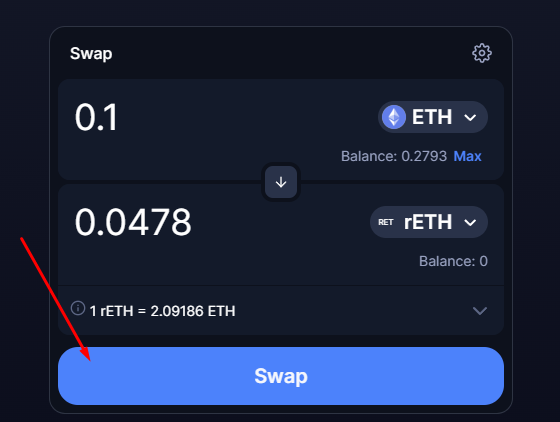Click the 1 rETH = 2.09186 ETH rate
This screenshot has height=422, width=560.
[x=162, y=311]
